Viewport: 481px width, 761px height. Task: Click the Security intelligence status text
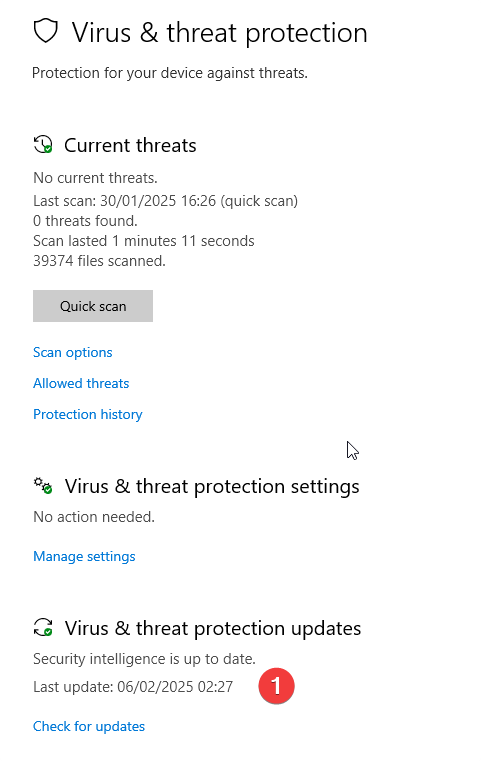144,659
